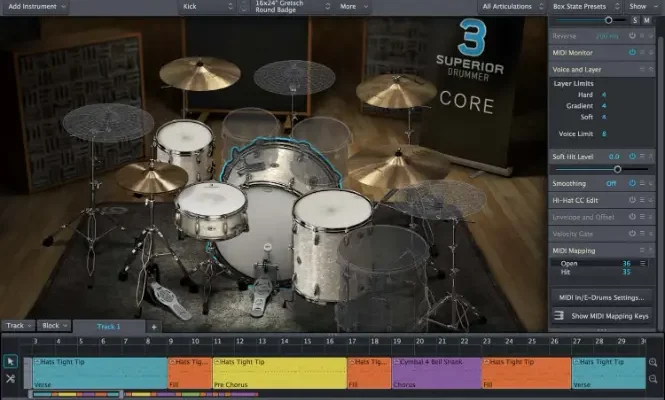Toggle the MIDI Monitor power button
The width and height of the screenshot is (665, 400).
(x=633, y=52)
